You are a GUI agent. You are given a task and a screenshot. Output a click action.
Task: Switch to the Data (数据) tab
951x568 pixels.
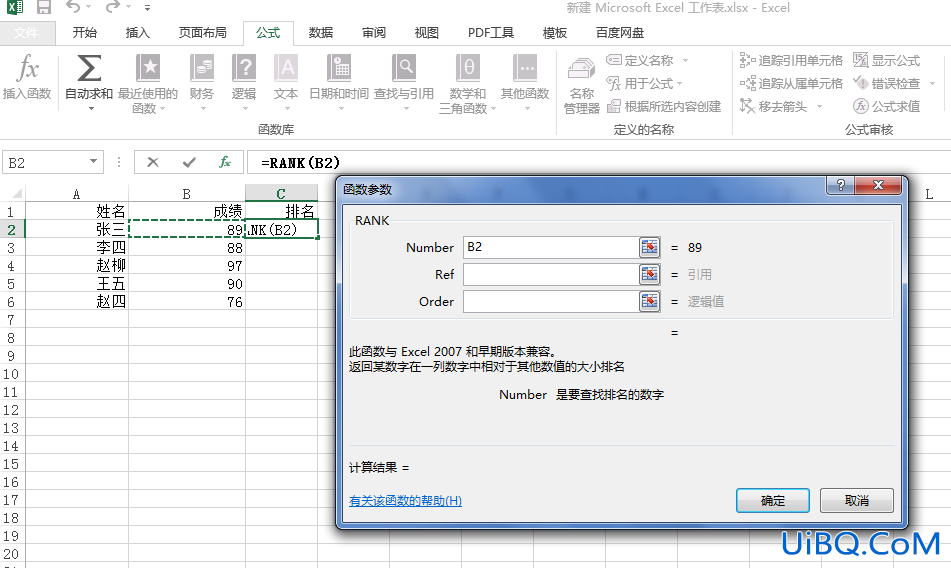coord(320,33)
